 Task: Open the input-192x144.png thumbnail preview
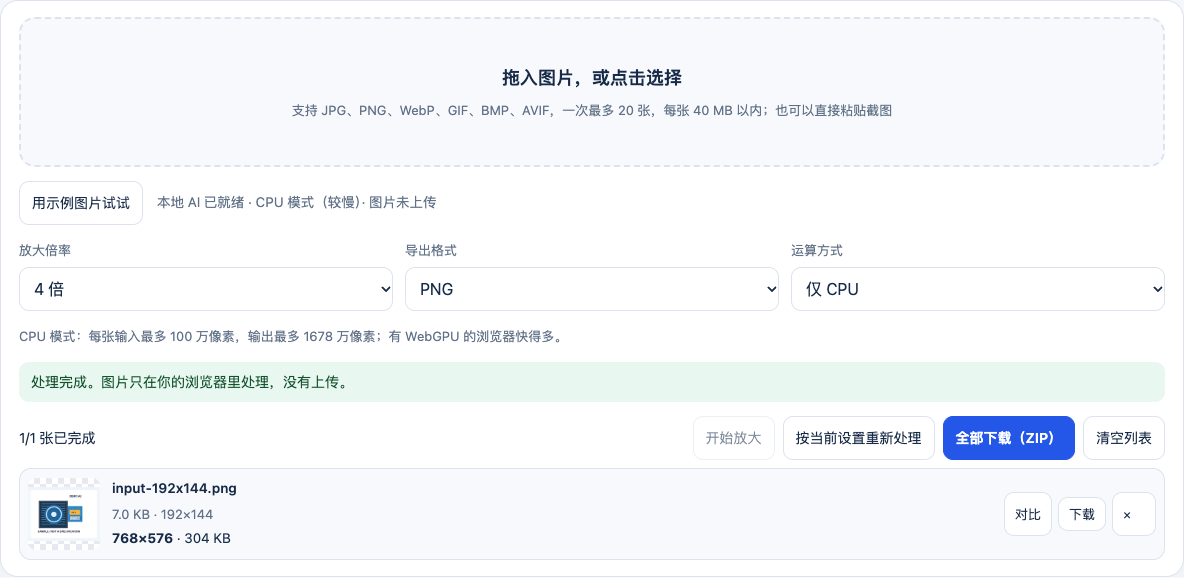64,514
